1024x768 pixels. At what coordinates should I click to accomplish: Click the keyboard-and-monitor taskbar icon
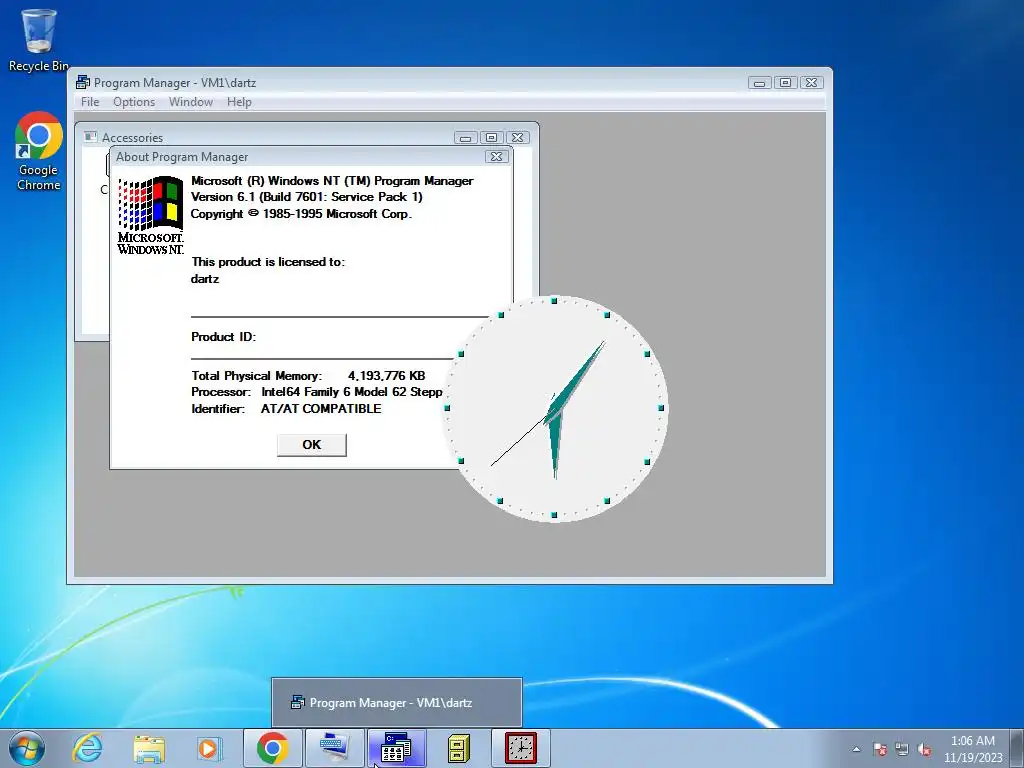(x=335, y=748)
